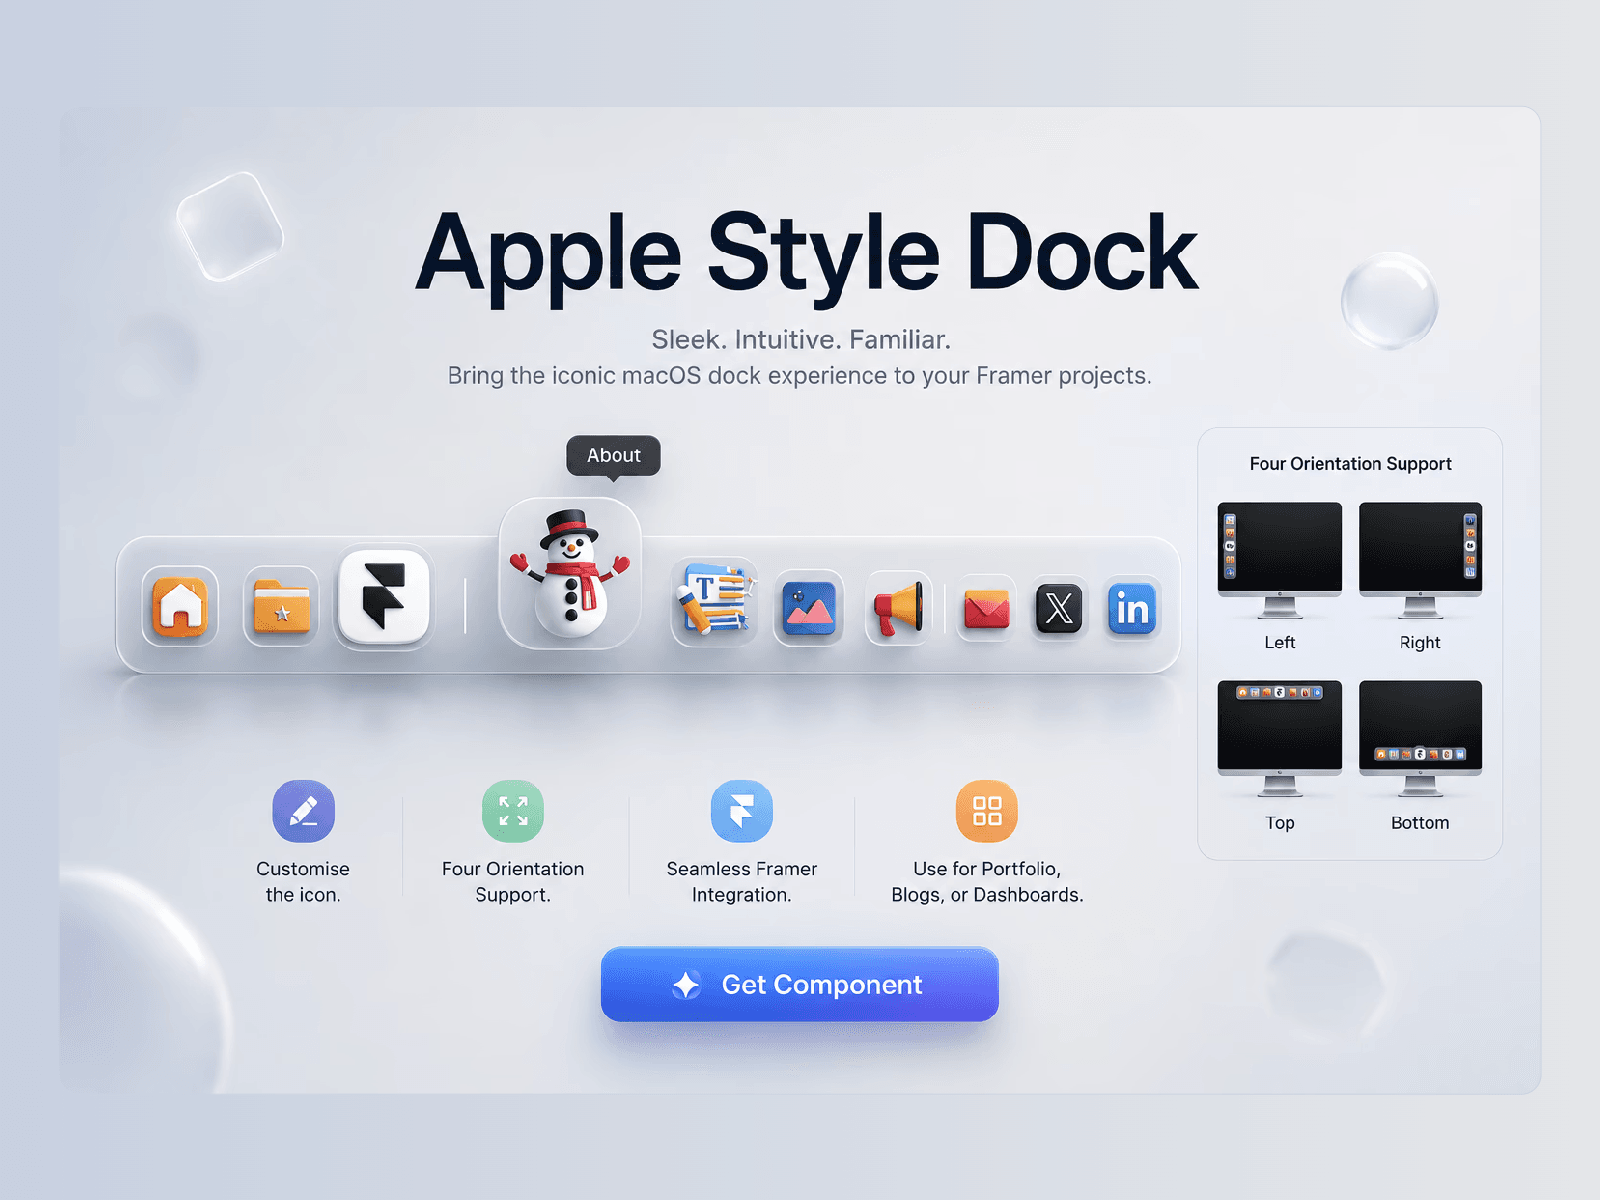The height and width of the screenshot is (1200, 1600).
Task: Select the Right orientation monitor preview
Action: (x=1420, y=560)
